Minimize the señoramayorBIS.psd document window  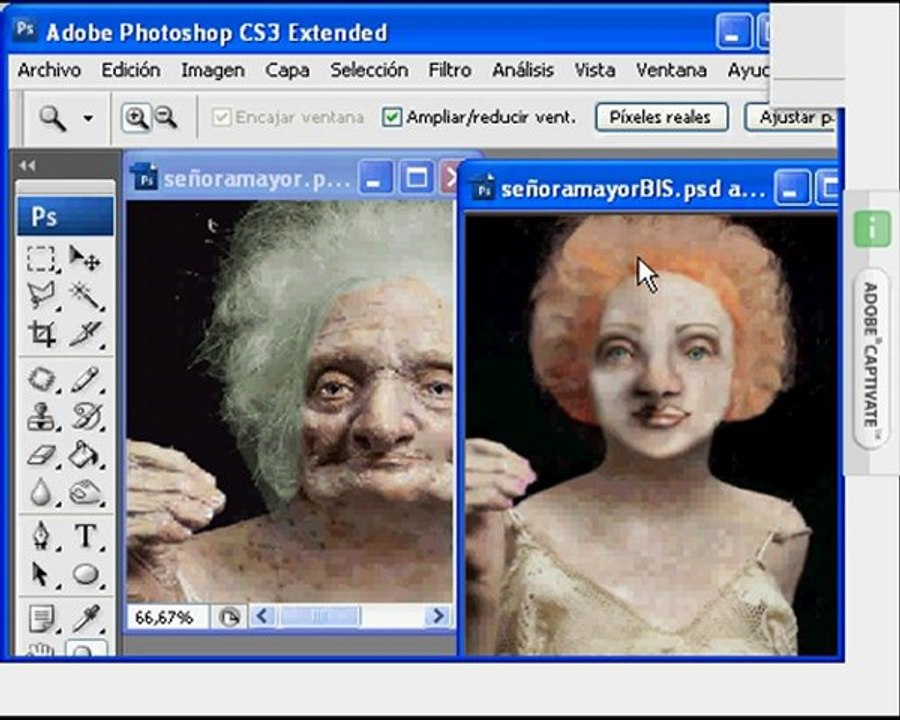click(792, 187)
